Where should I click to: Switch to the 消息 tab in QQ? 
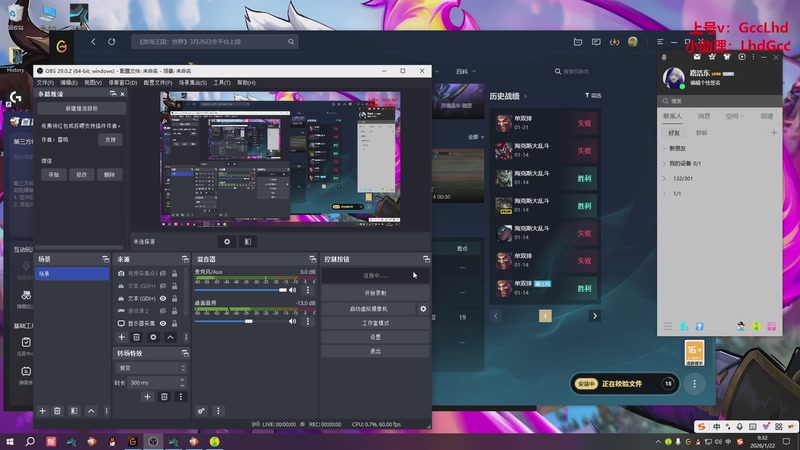coord(704,116)
